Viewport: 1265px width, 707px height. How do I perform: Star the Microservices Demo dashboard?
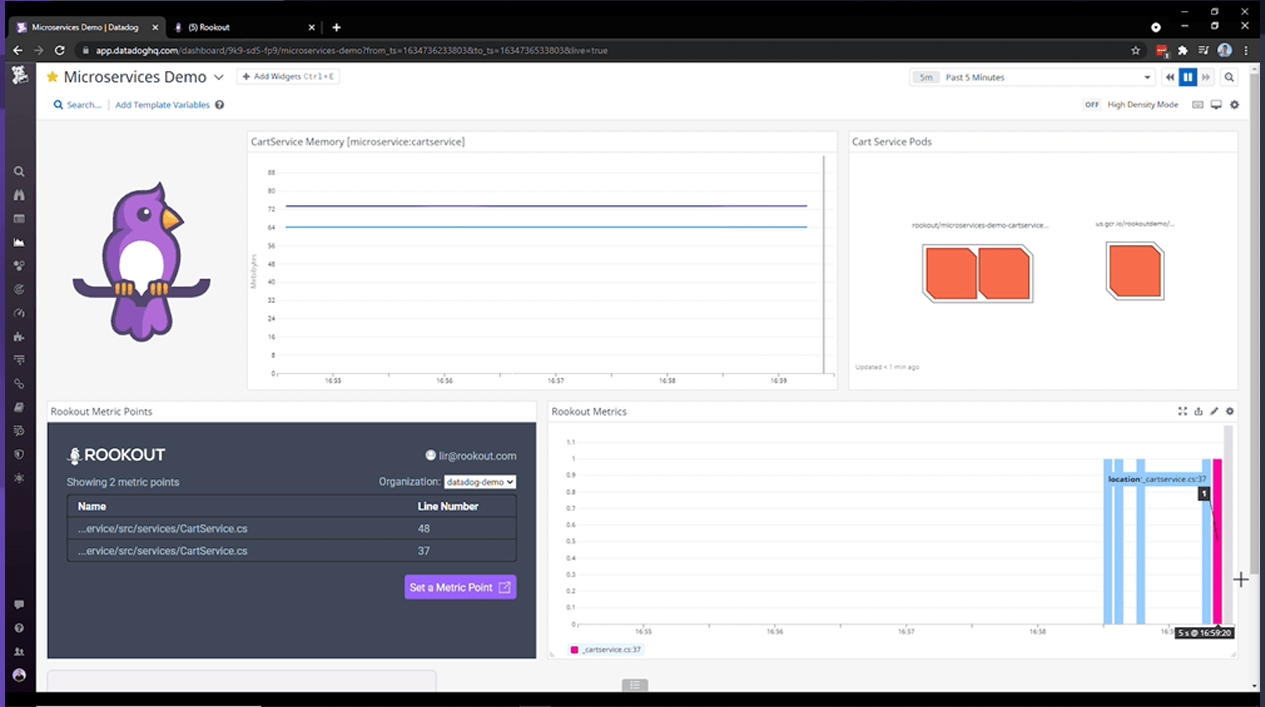click(x=52, y=77)
